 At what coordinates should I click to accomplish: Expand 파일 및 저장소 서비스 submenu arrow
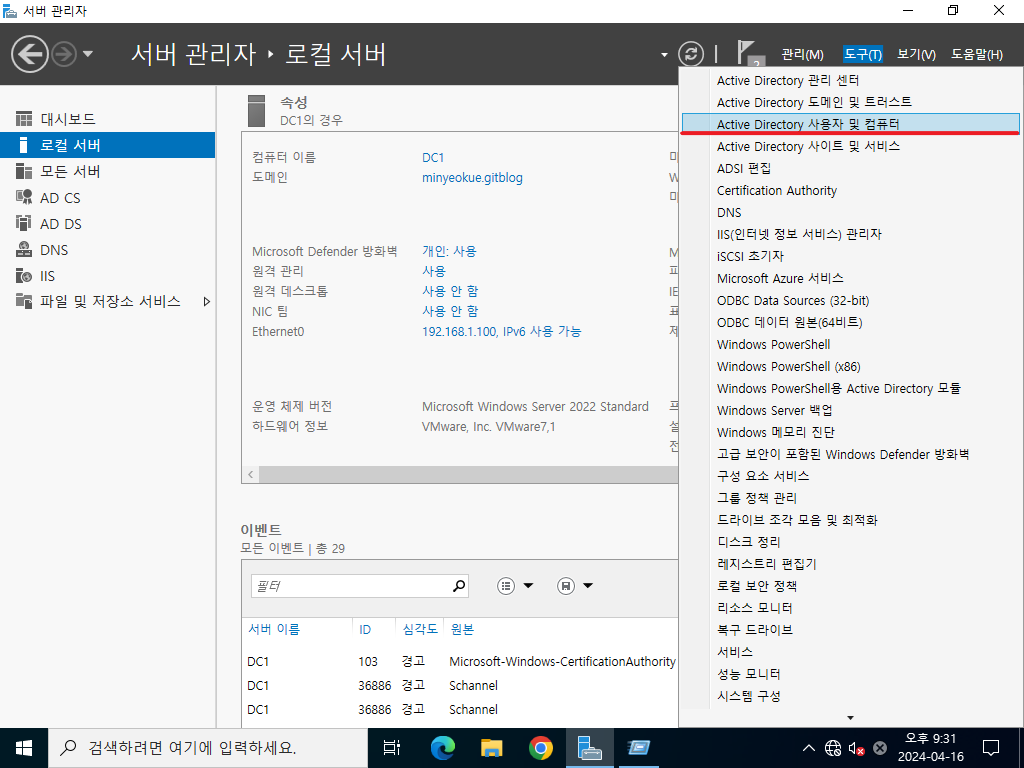pyautogui.click(x=206, y=302)
